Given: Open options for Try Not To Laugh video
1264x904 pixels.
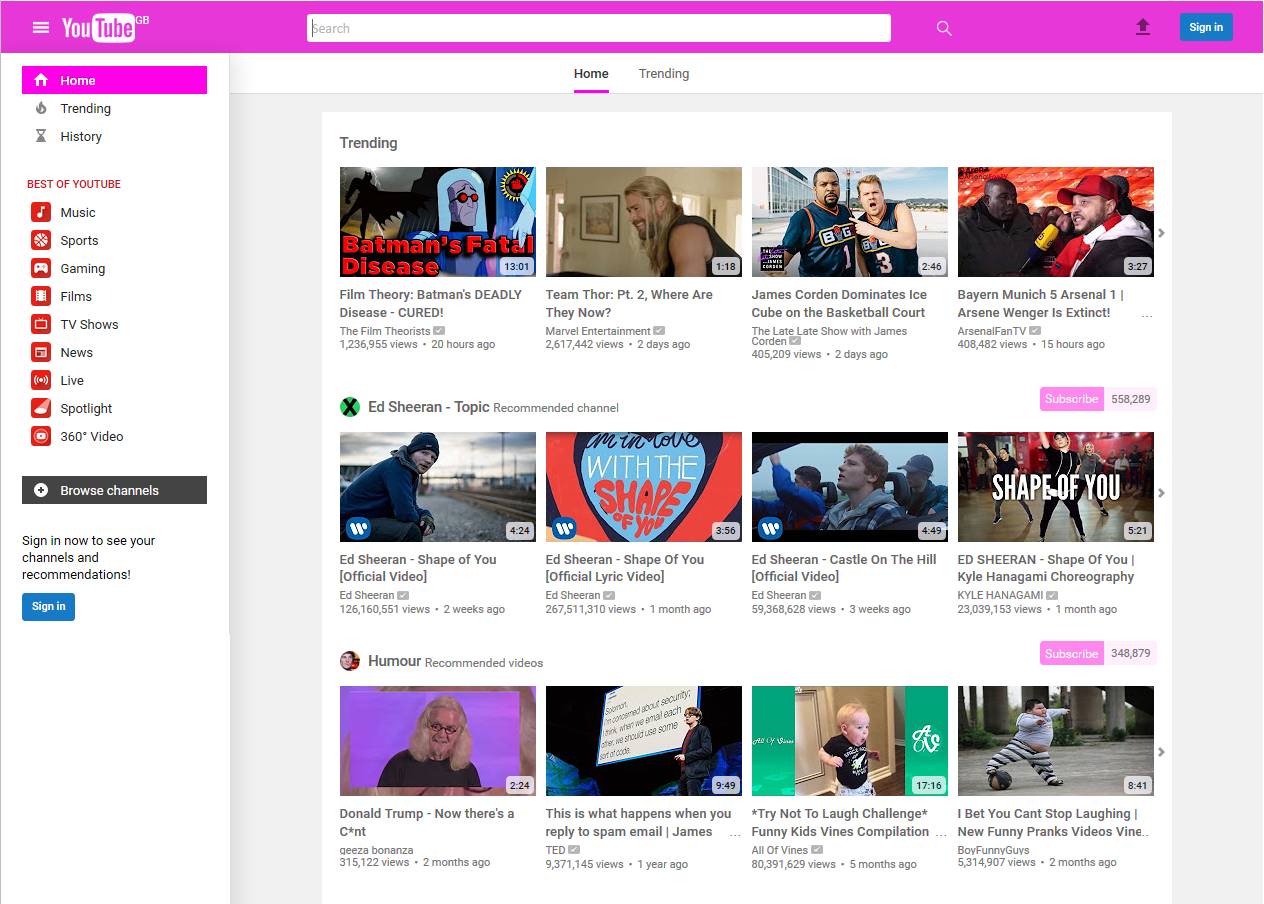Looking at the screenshot, I should [941, 834].
